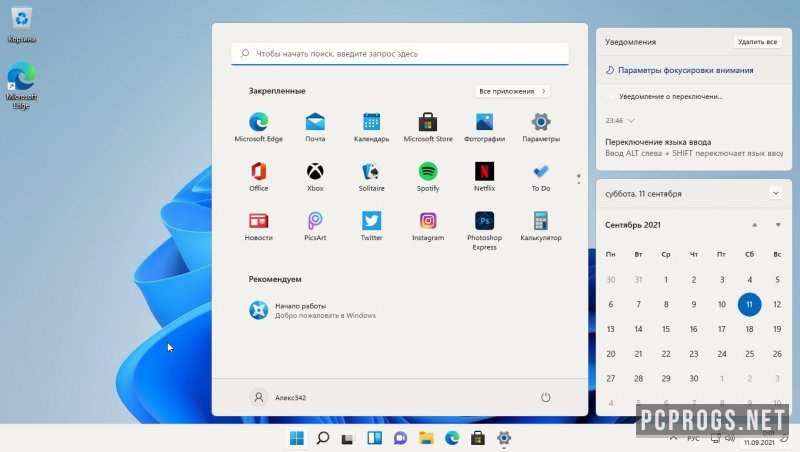Open the Instagram app

(x=428, y=226)
